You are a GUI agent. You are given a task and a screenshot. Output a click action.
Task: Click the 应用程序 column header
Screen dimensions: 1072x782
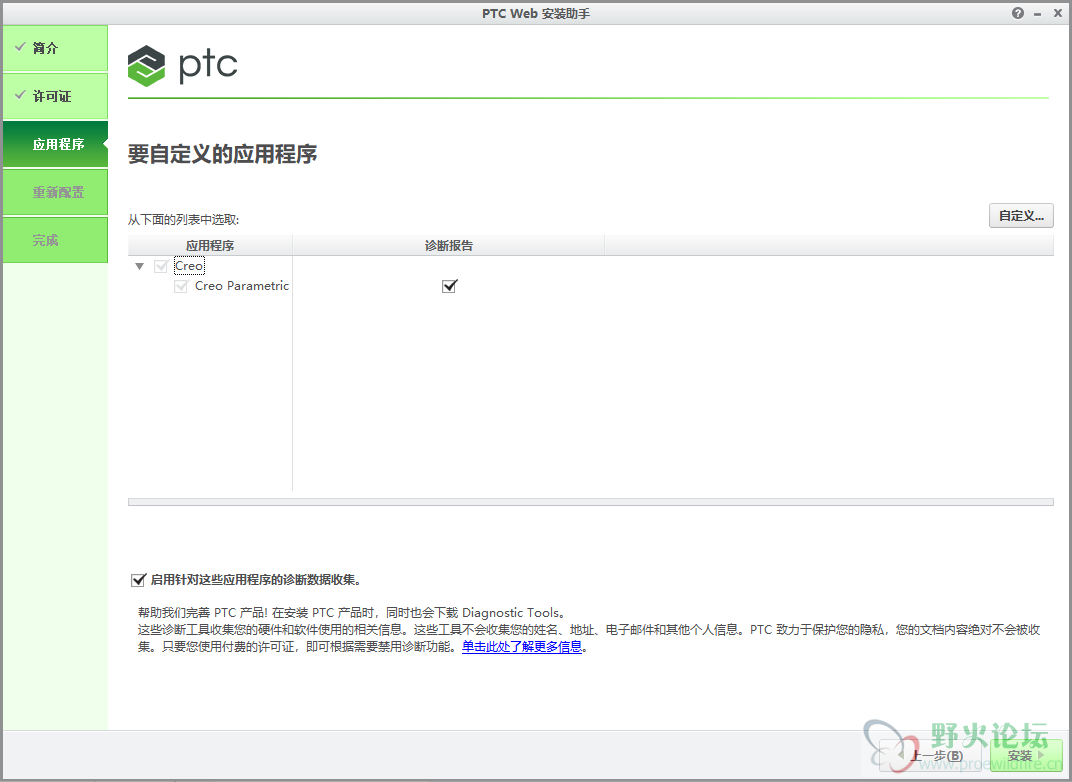[x=210, y=245]
